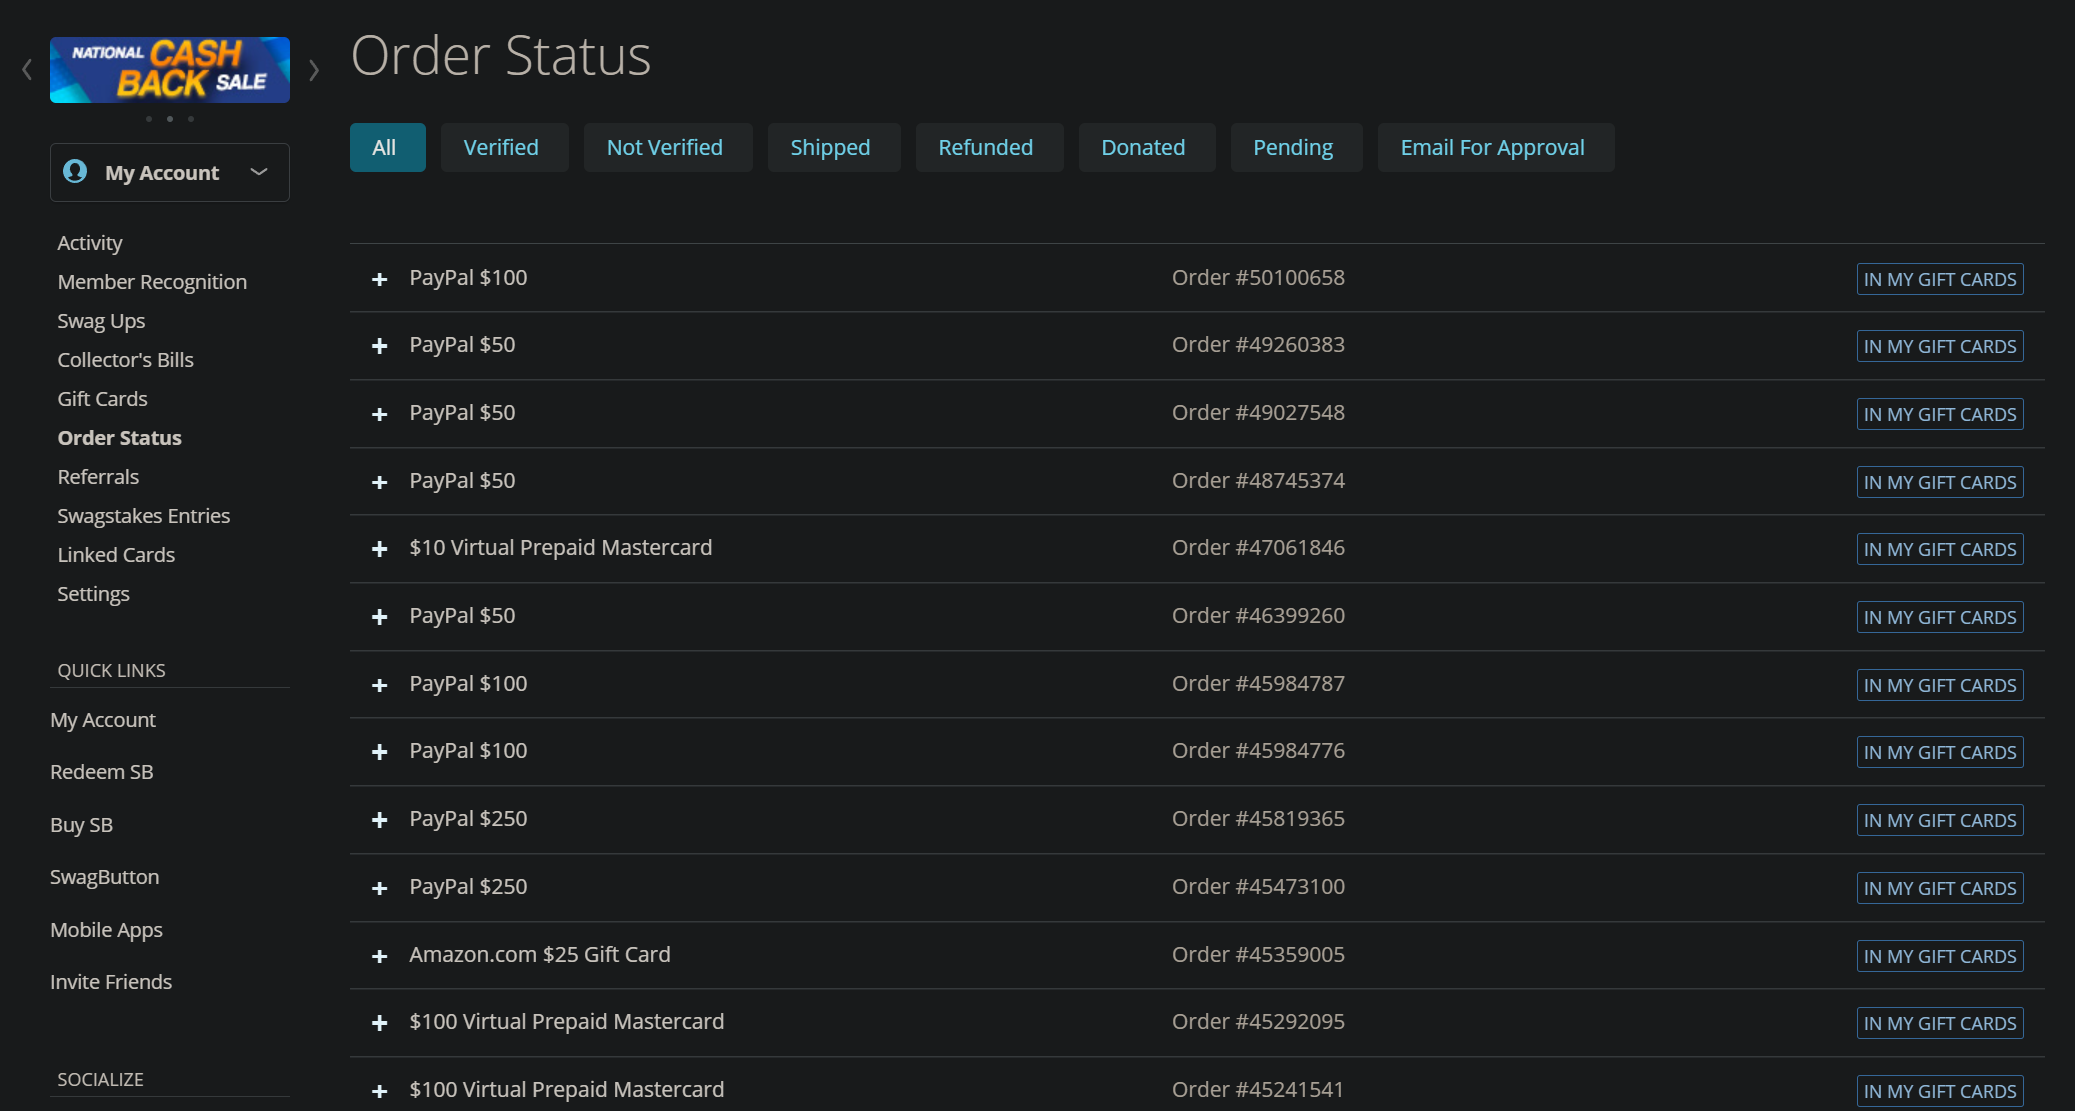Switch to the Verified filter tab

pyautogui.click(x=501, y=148)
